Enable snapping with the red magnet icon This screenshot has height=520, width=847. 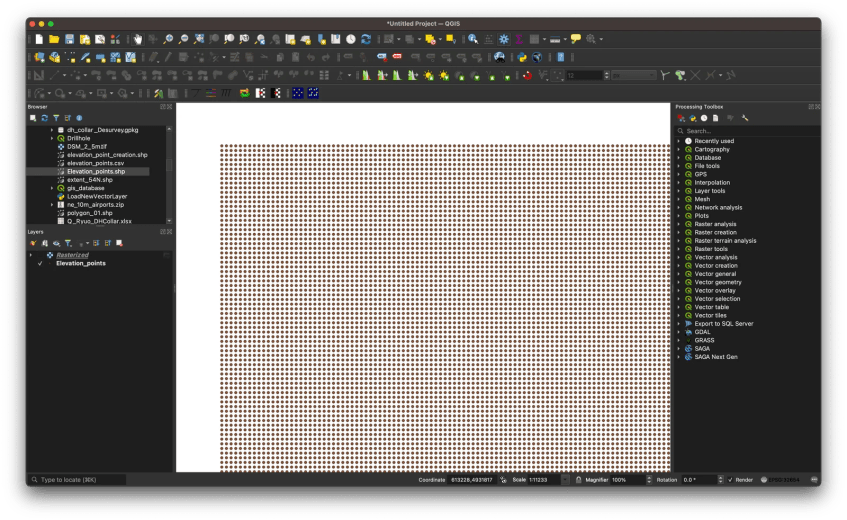tap(528, 75)
